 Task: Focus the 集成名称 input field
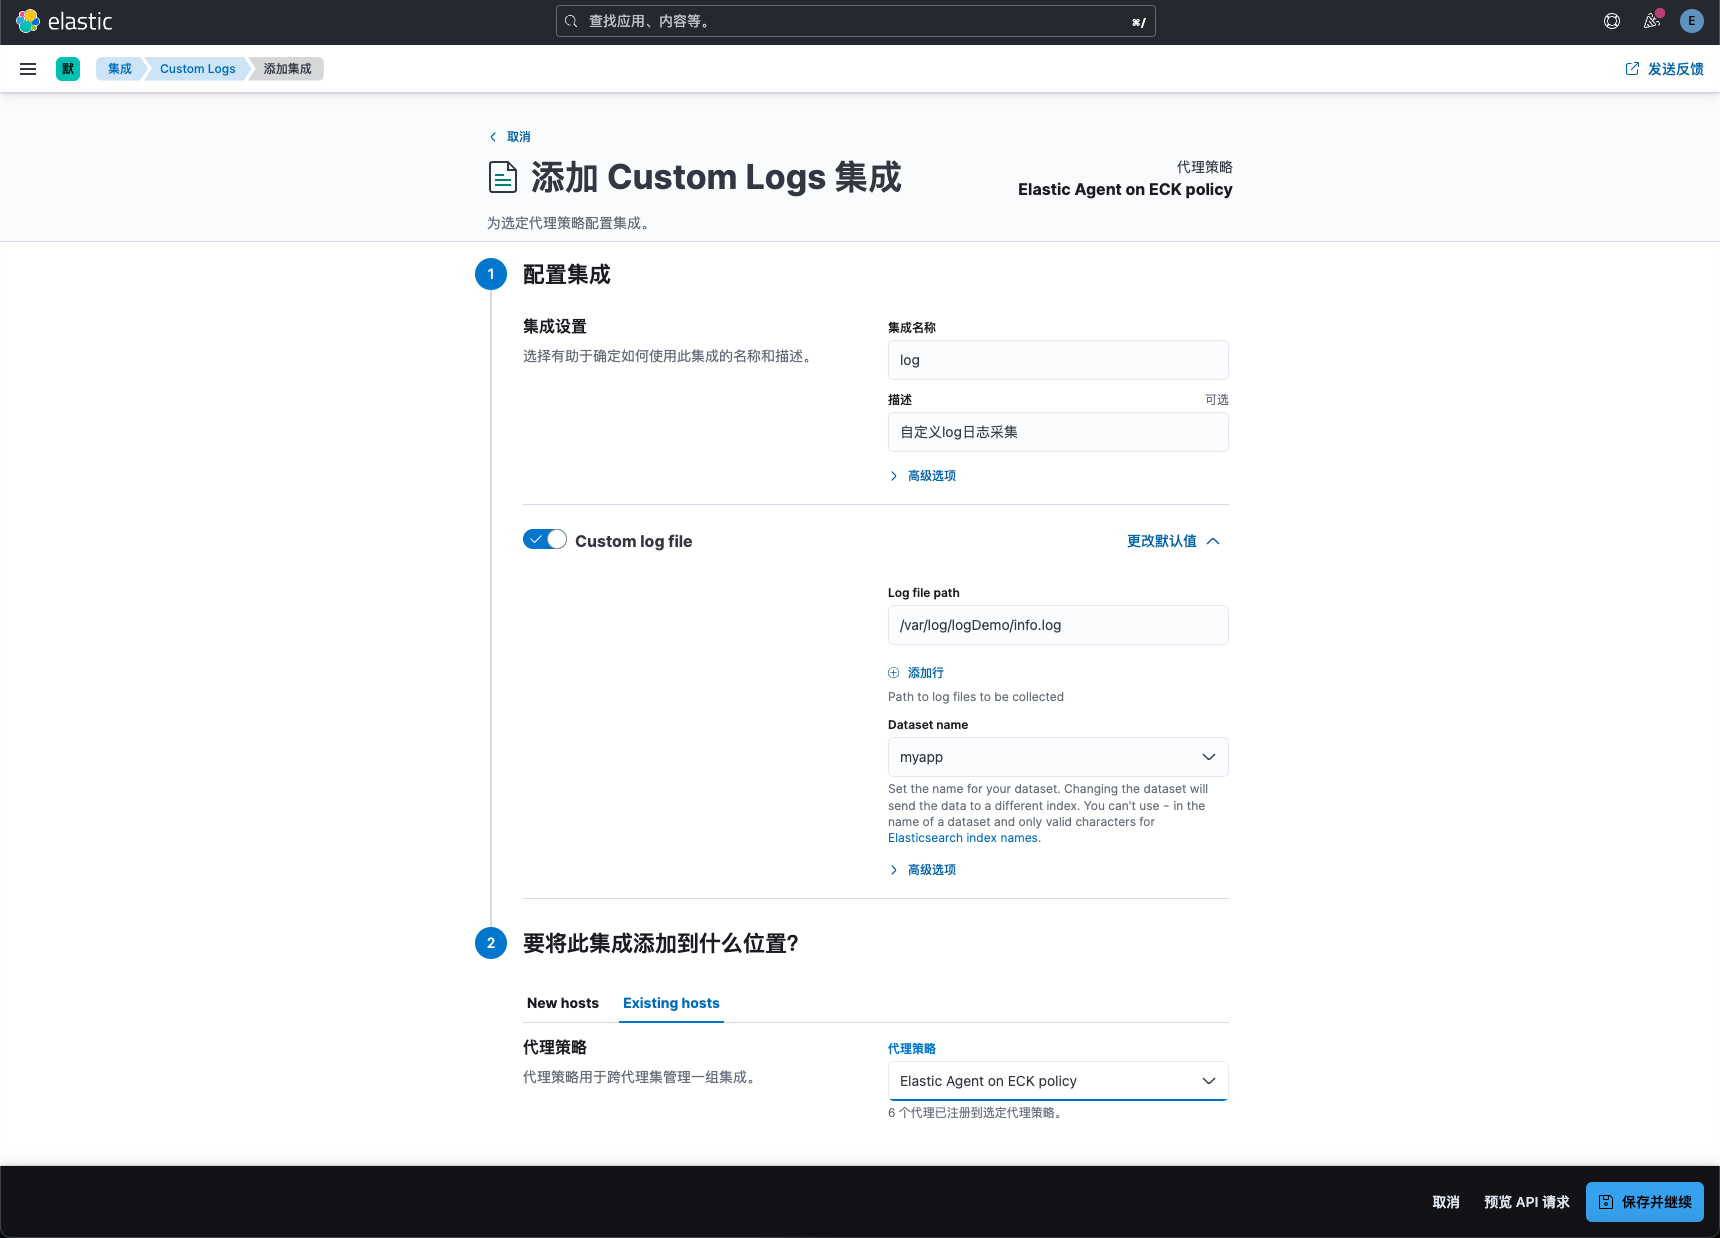[1058, 360]
